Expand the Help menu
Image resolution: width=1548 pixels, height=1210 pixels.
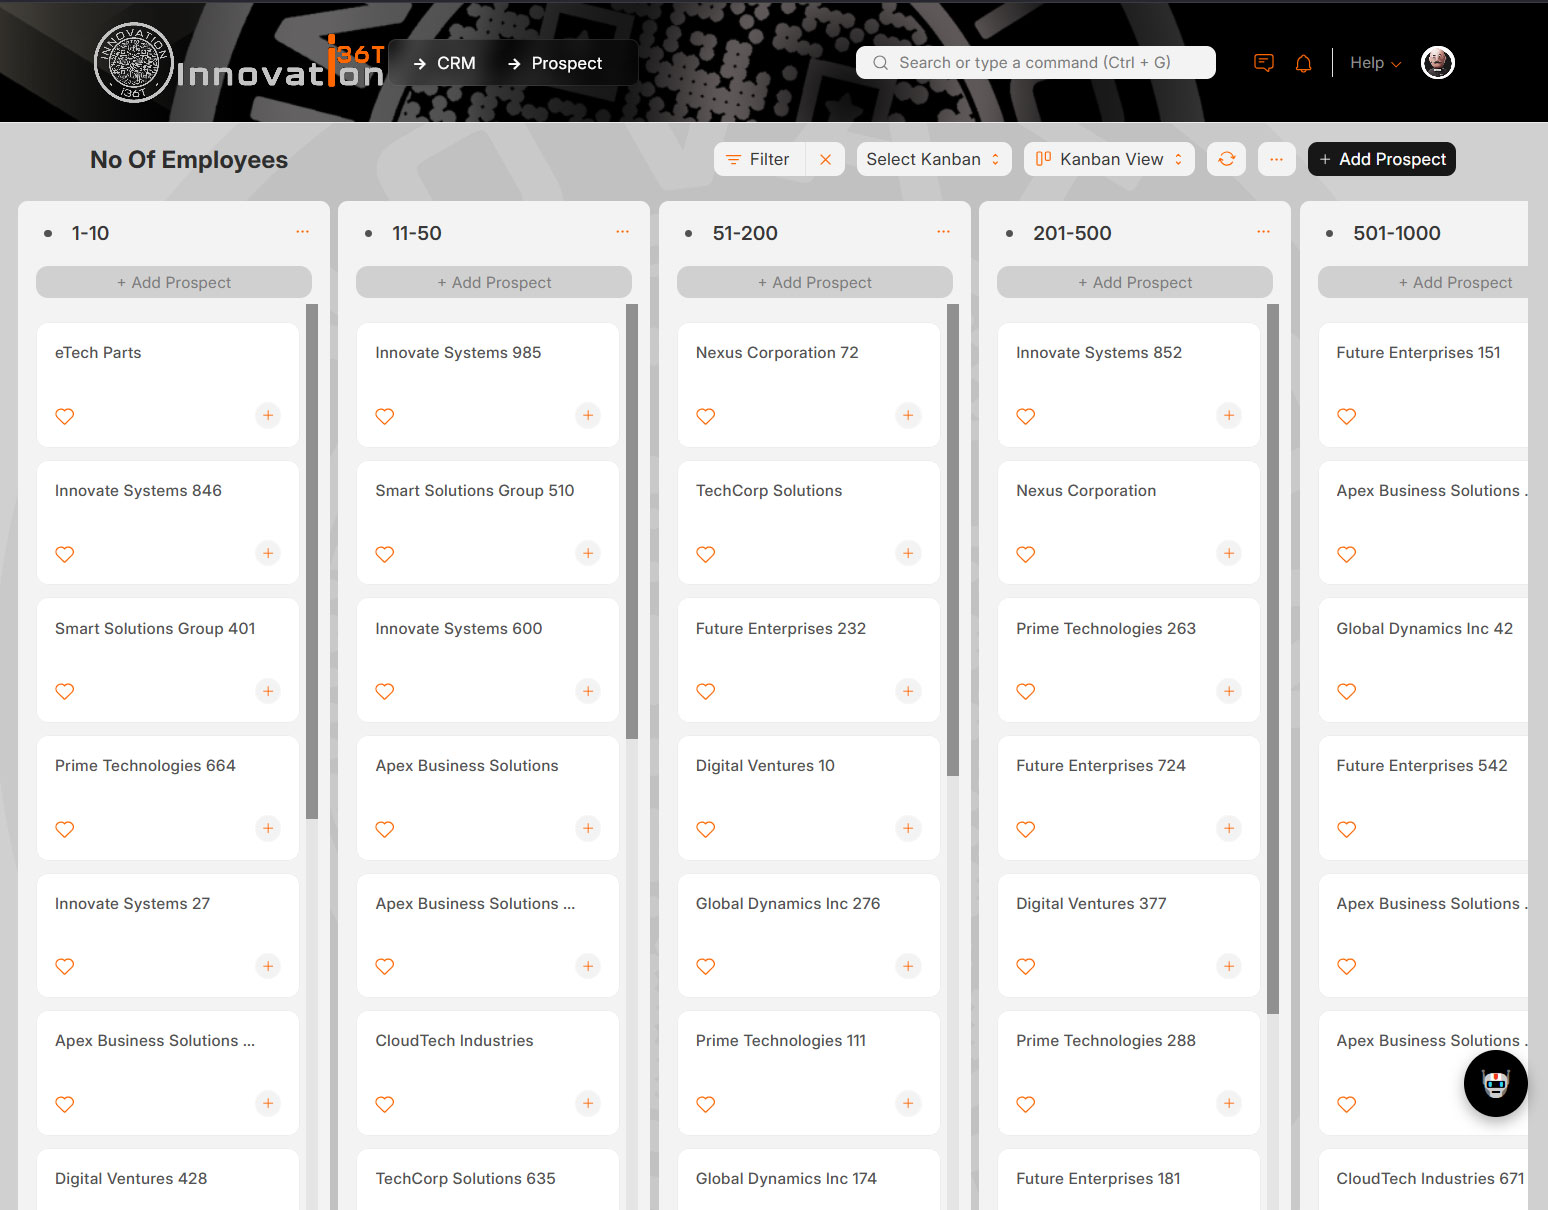[1375, 63]
